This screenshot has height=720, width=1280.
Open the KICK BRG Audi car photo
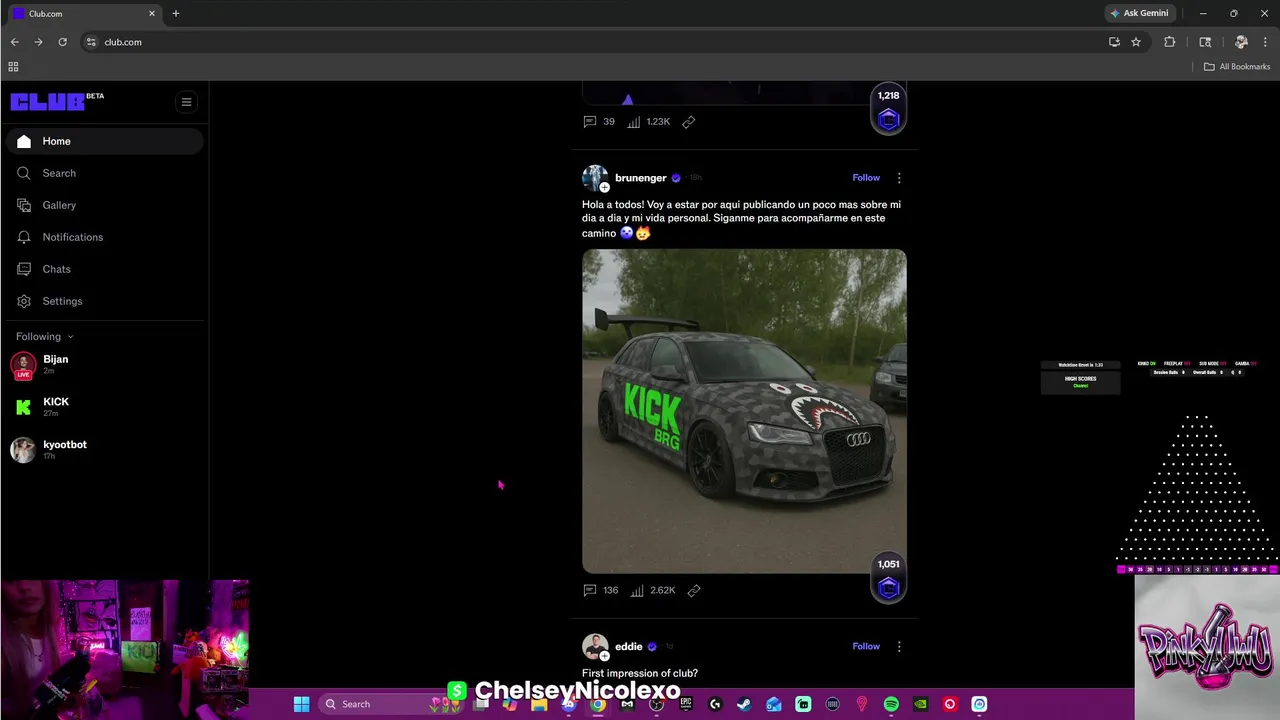[744, 411]
